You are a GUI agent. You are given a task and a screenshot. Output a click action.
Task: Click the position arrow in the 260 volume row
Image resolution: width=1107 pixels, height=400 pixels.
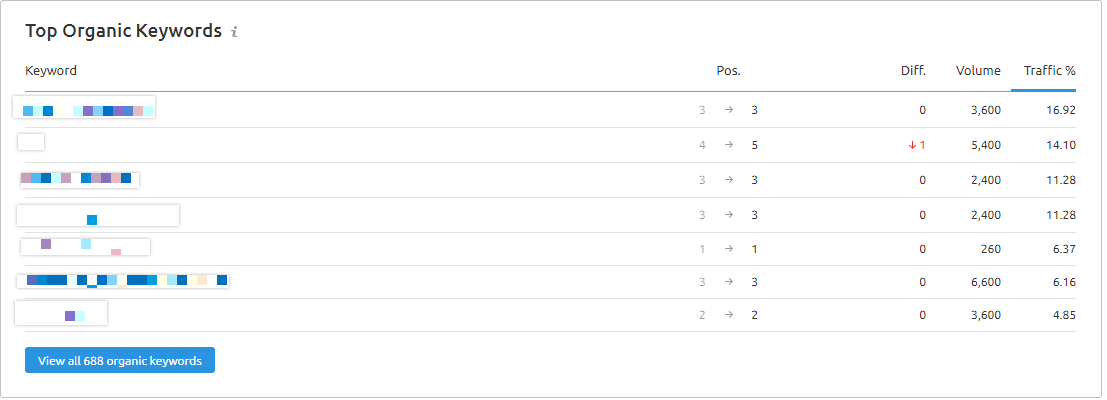pos(729,248)
